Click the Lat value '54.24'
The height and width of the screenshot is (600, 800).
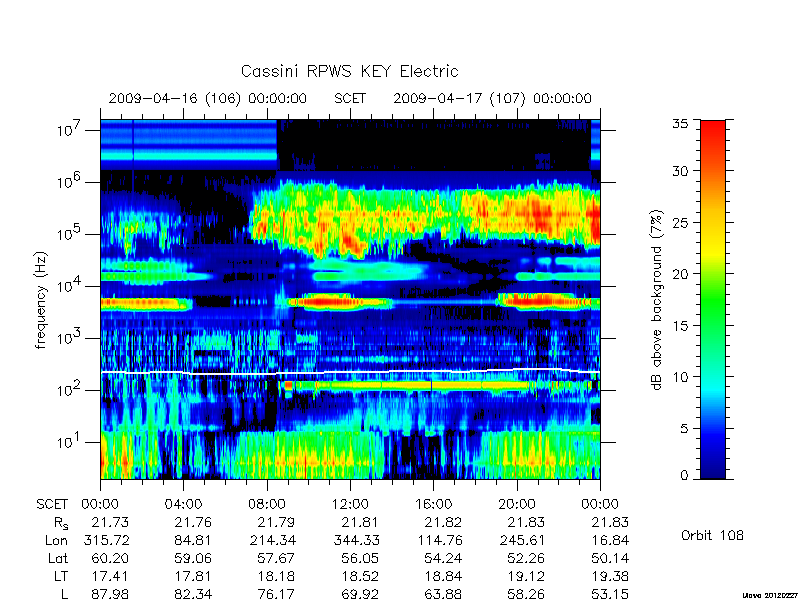coord(443,558)
